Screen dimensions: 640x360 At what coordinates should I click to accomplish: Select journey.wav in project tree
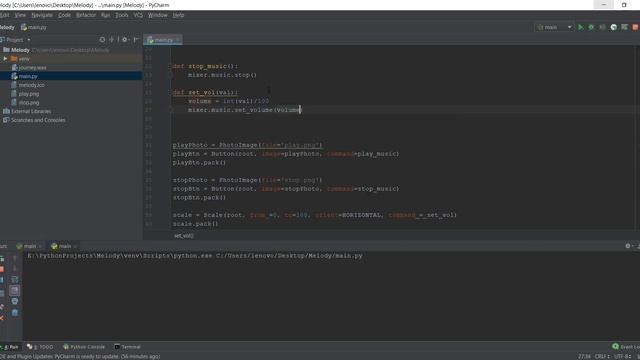click(33, 68)
